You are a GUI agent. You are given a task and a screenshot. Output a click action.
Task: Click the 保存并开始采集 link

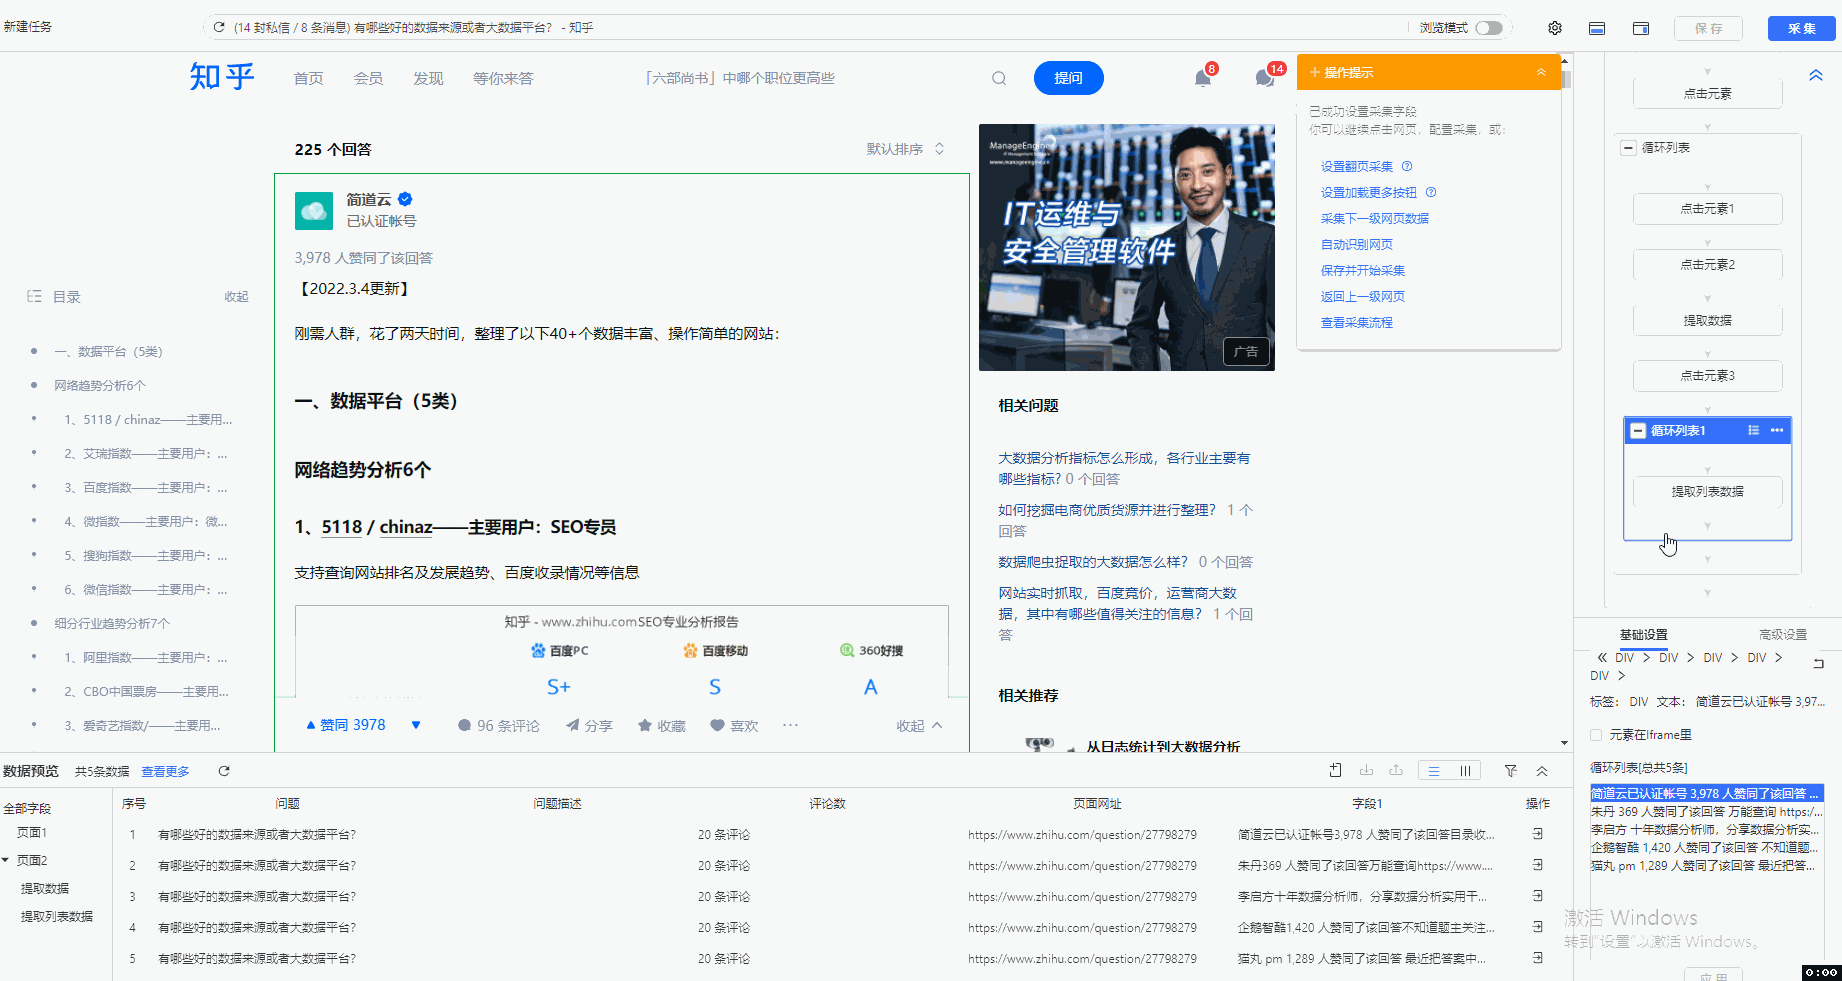(1362, 270)
